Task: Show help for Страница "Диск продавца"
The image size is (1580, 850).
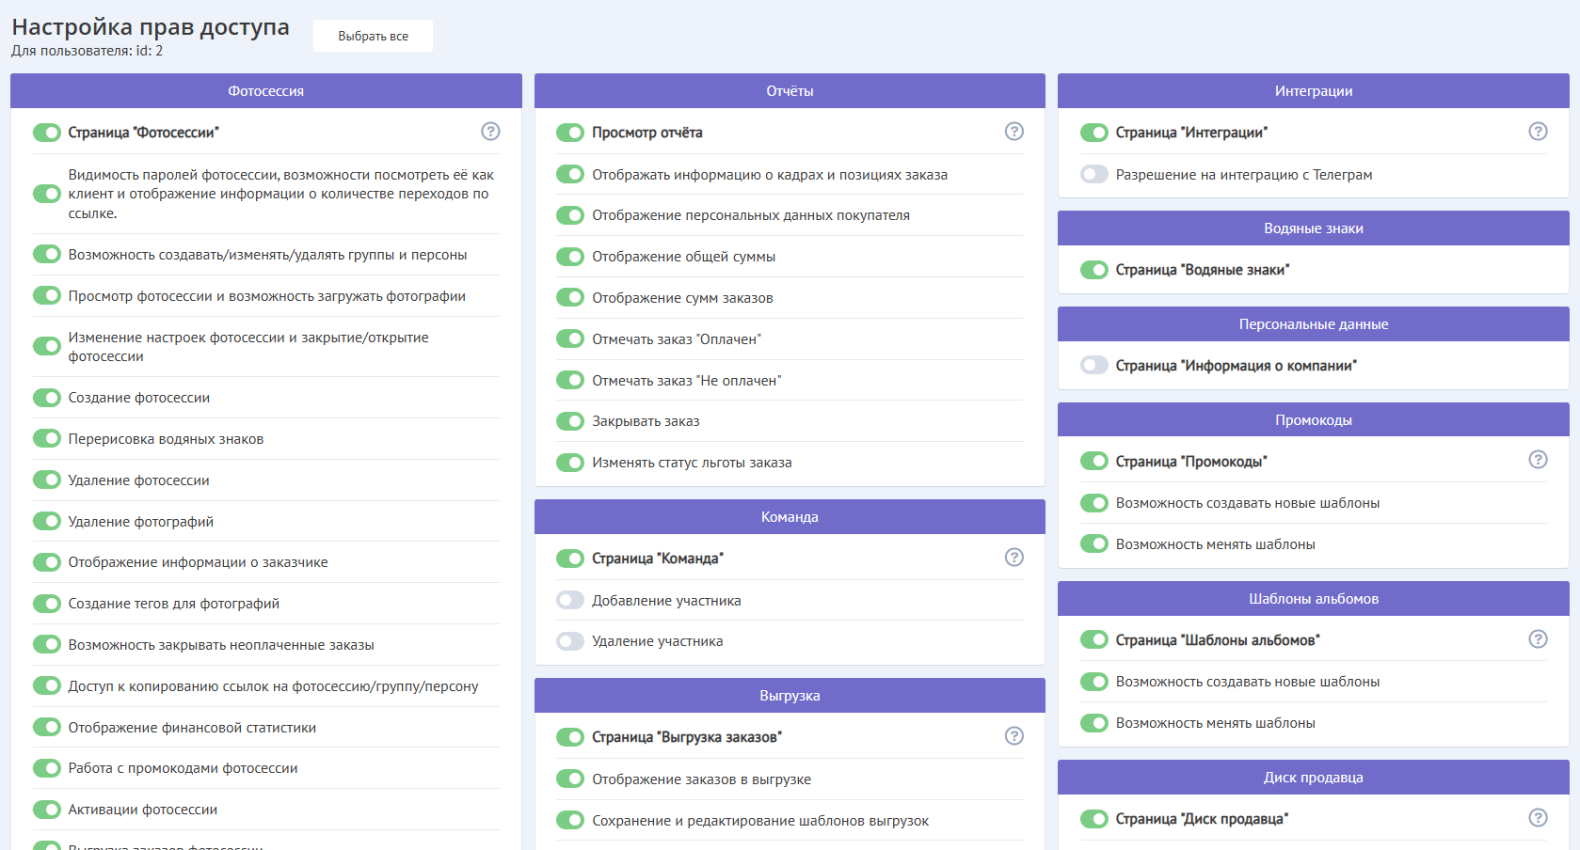Action: pos(1538,818)
